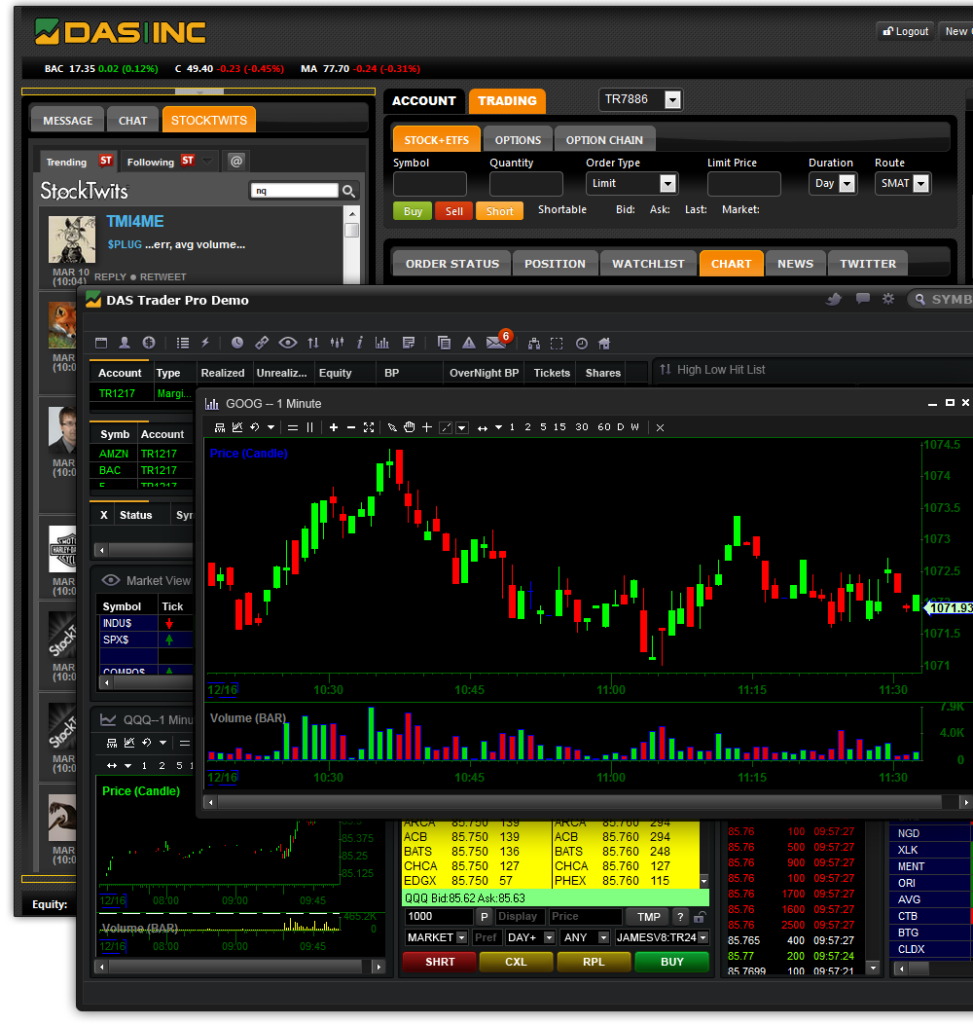Toggle horizontal lines icon on GOOG chart toolbar
Viewport: 973px width, 1024px height.
click(293, 427)
